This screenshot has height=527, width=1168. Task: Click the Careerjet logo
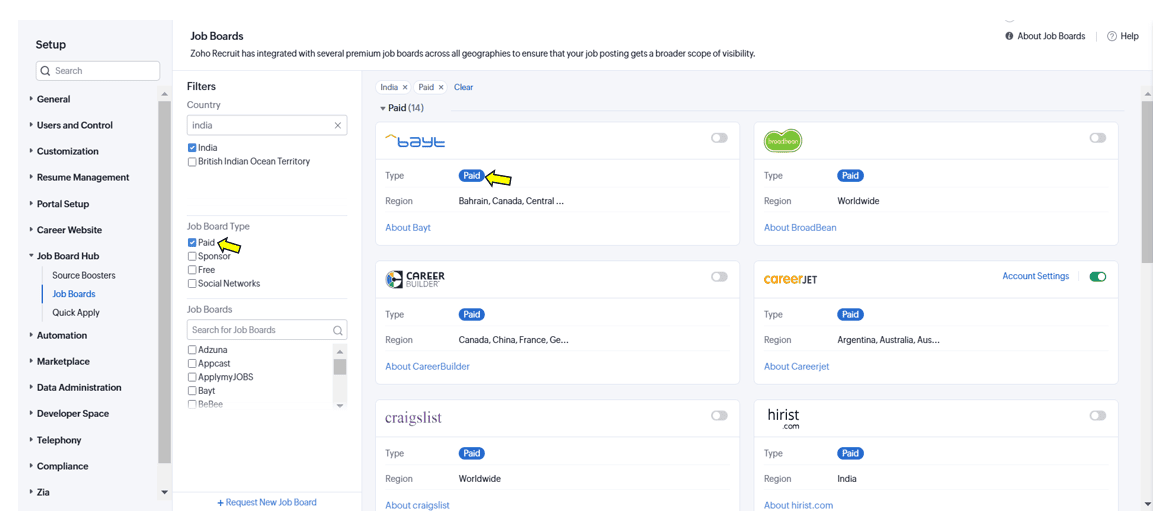pyautogui.click(x=790, y=280)
